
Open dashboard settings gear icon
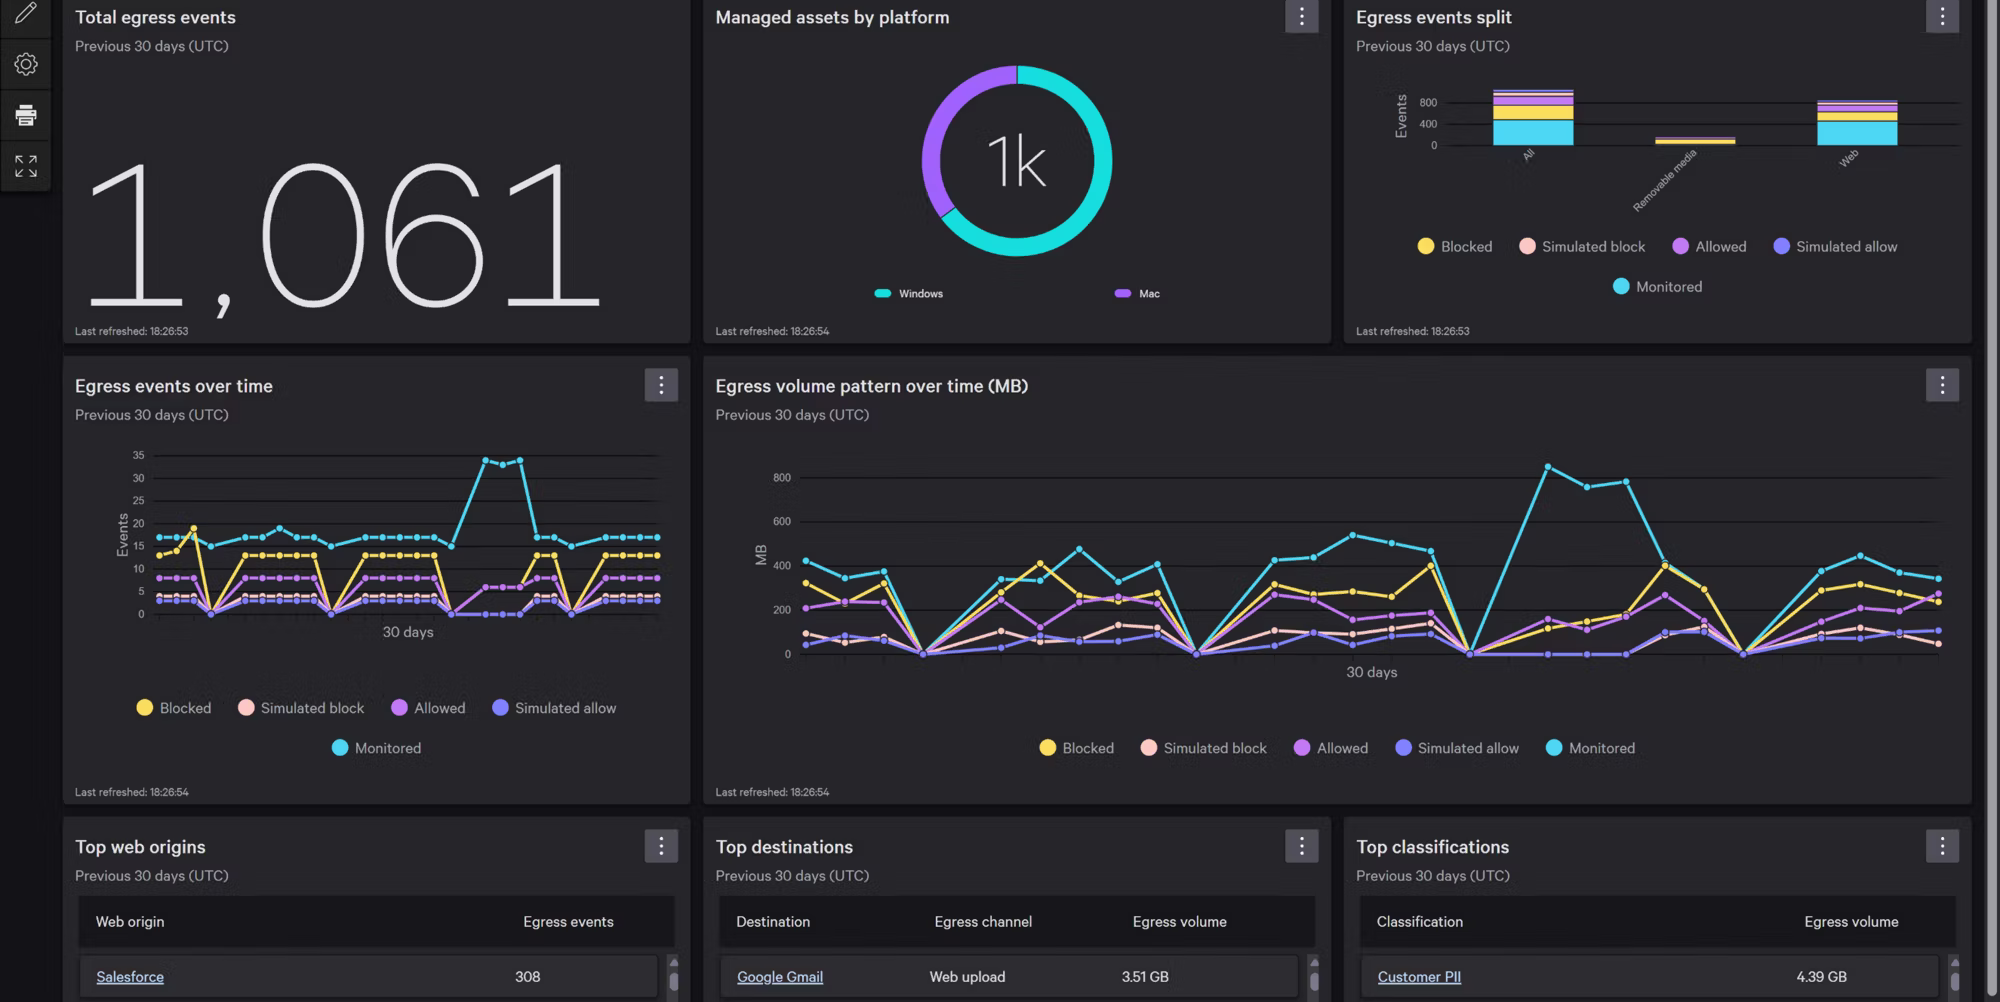pos(26,64)
